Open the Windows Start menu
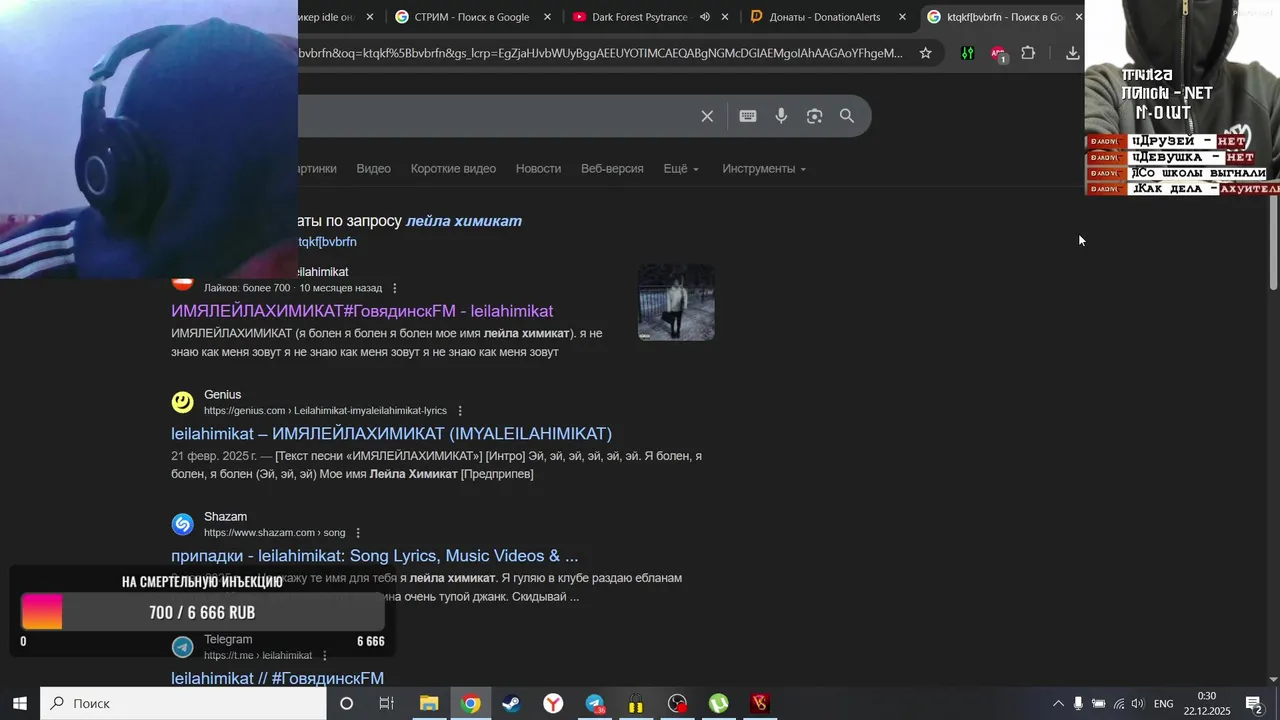The image size is (1280, 720). click(x=19, y=703)
